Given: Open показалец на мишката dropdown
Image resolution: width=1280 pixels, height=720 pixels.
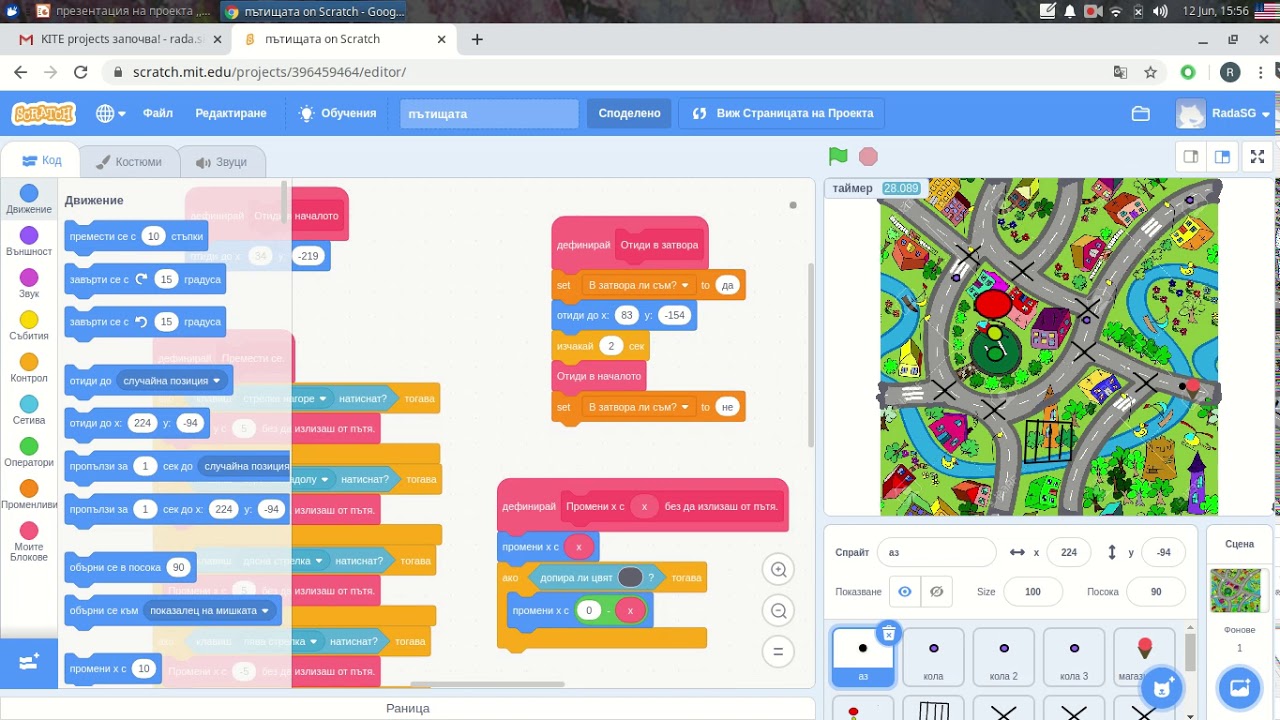Looking at the screenshot, I should coord(211,610).
